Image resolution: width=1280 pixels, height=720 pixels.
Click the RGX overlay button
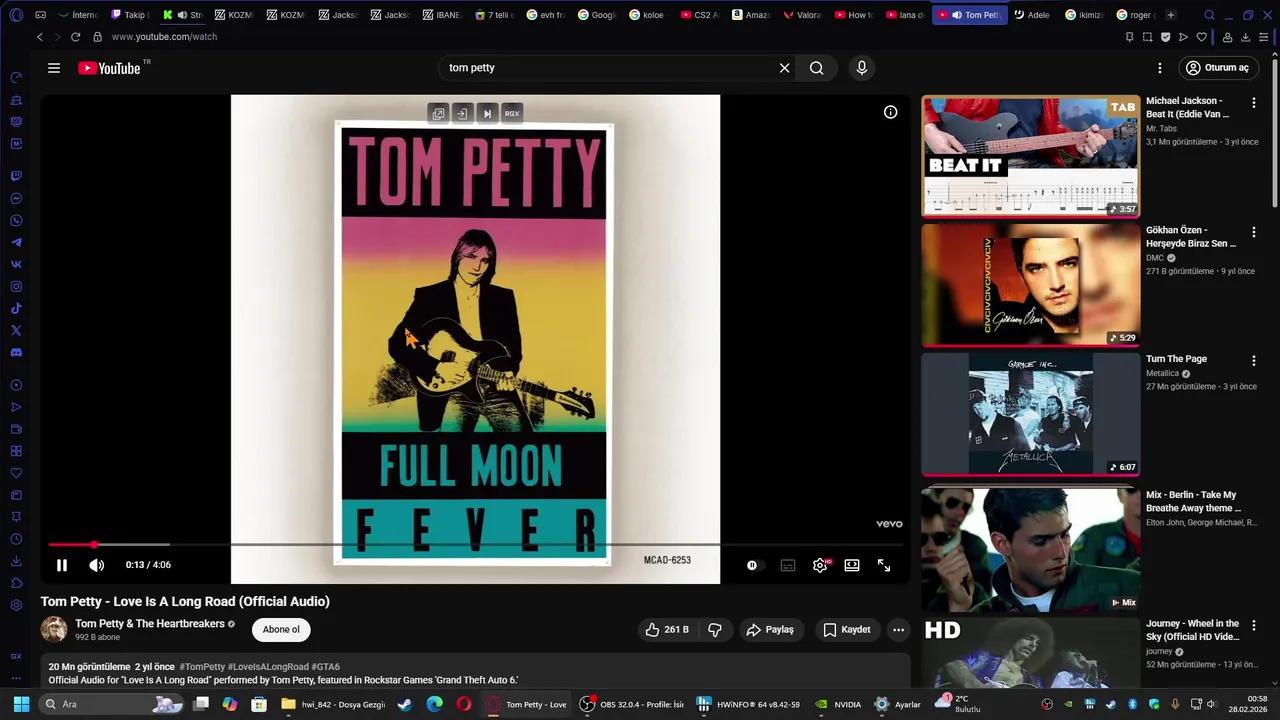[512, 114]
